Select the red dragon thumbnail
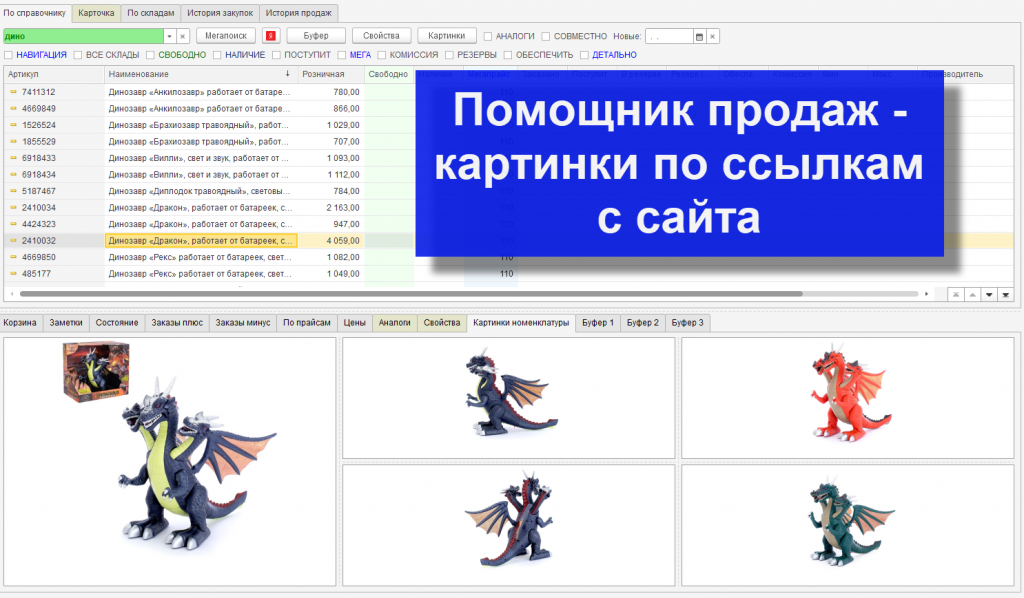1024x598 pixels. pos(848,398)
